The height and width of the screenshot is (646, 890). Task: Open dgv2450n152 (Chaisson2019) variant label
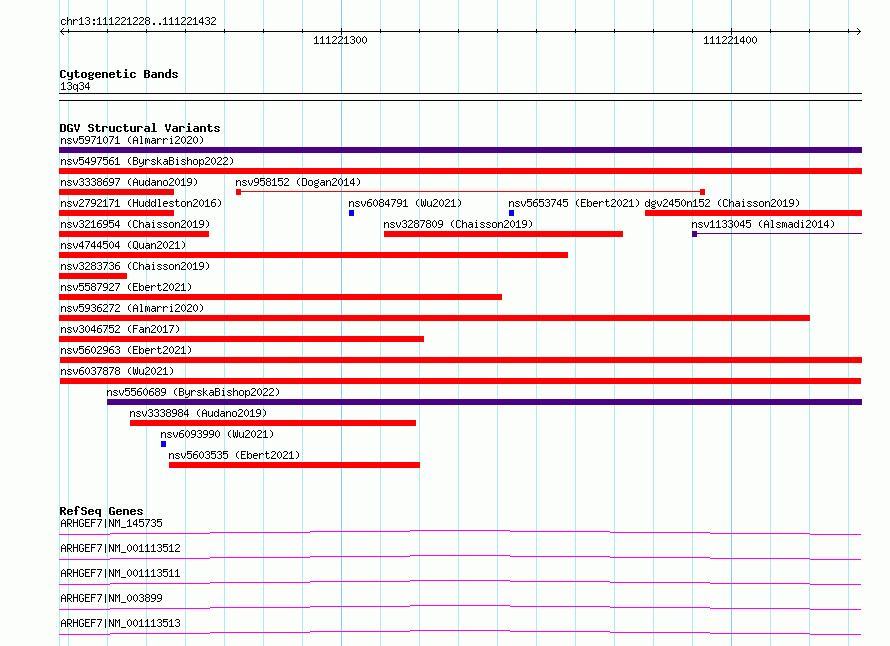722,203
